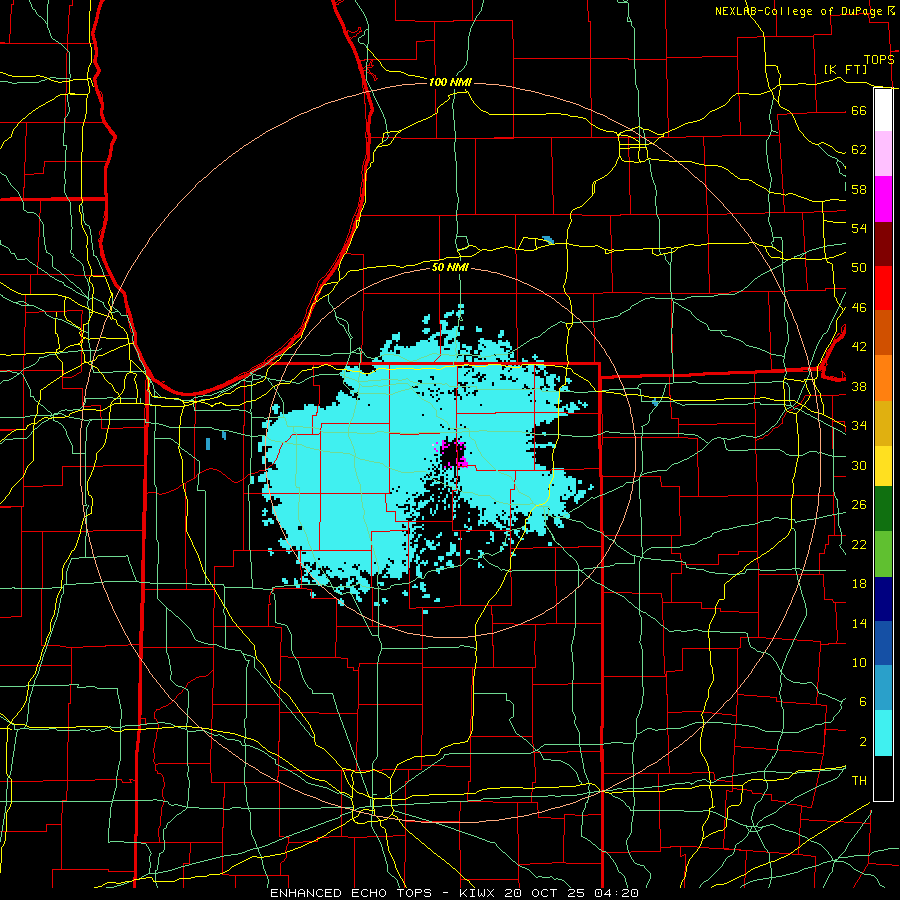Screen dimensions: 900x900
Task: Click the legend value "66"
Action: pos(859,110)
